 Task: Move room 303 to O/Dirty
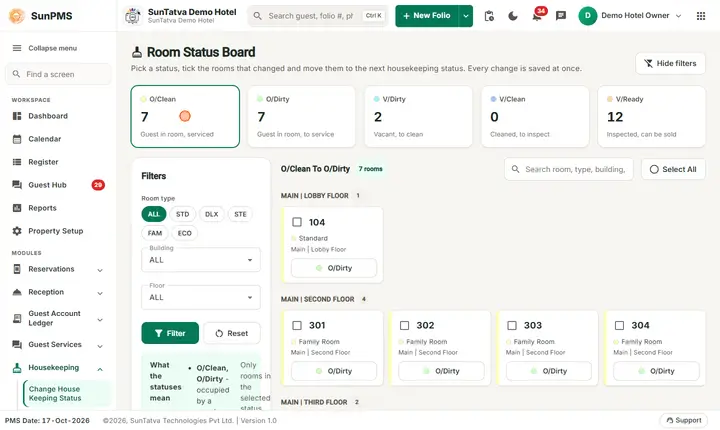(x=549, y=371)
